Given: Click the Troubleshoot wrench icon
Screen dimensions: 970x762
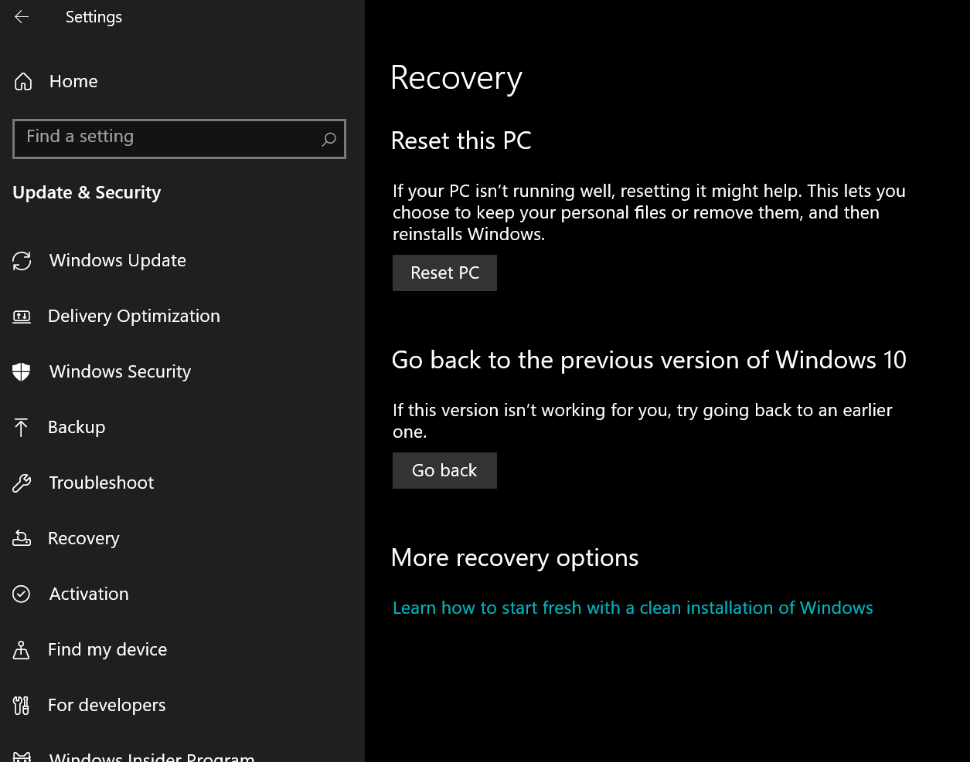Looking at the screenshot, I should coord(22,483).
